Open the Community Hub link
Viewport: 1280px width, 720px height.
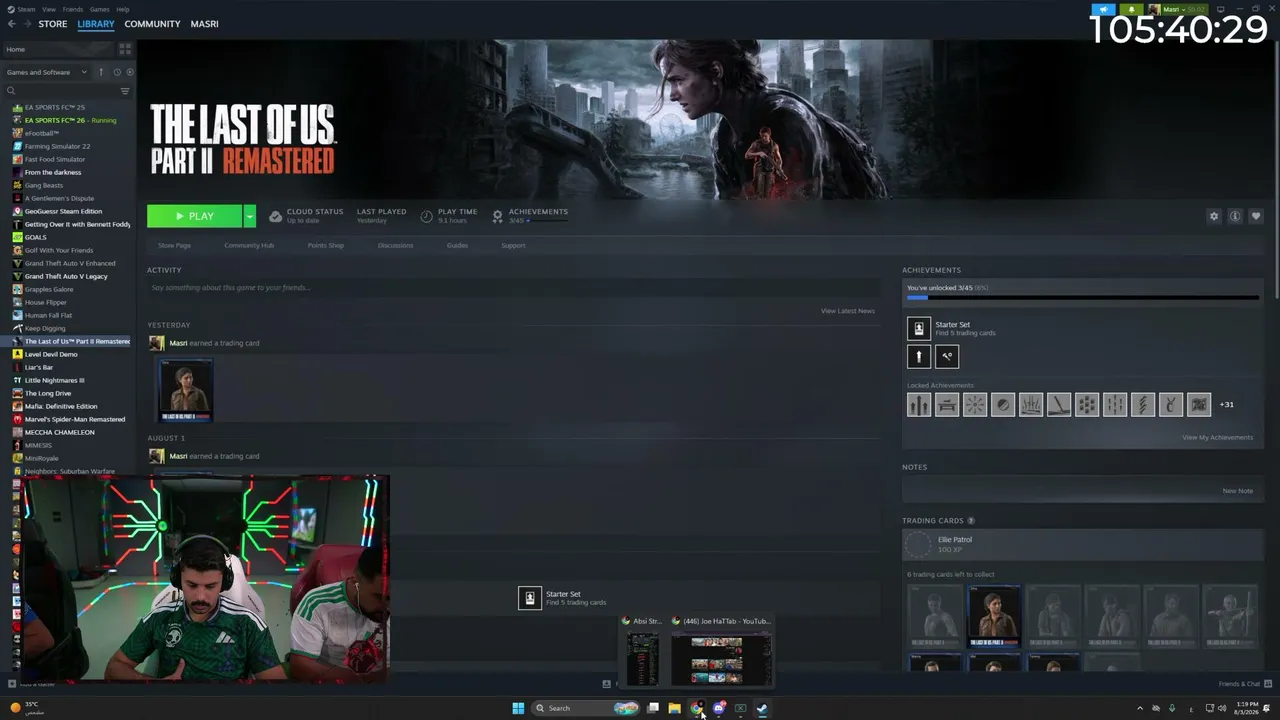point(249,245)
